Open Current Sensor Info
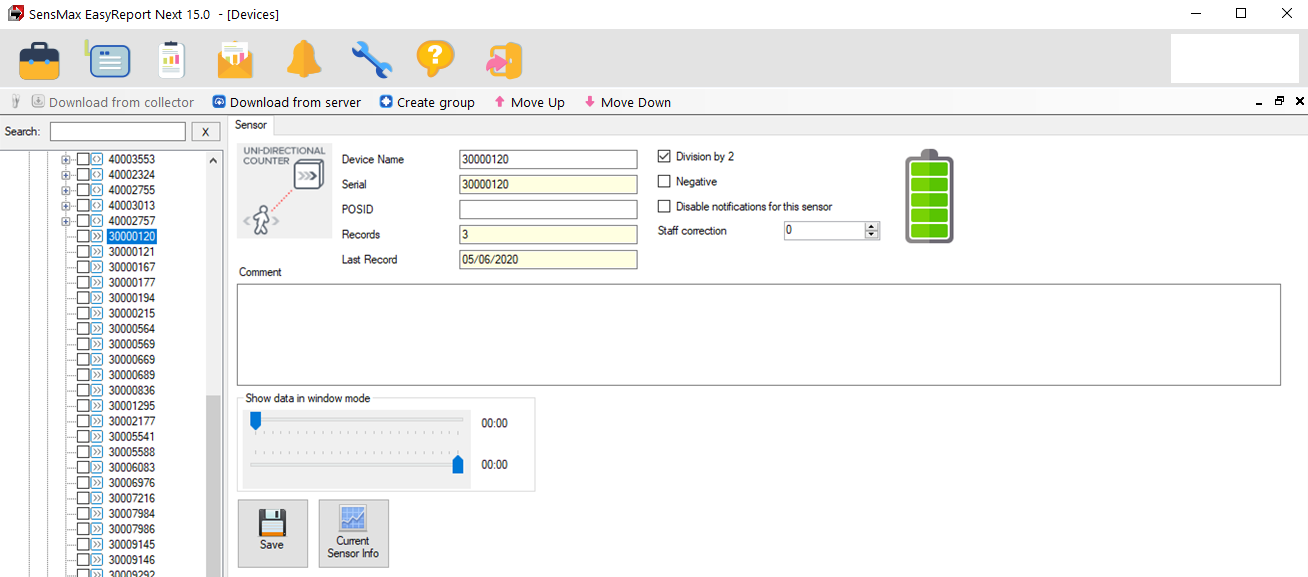 pos(353,533)
